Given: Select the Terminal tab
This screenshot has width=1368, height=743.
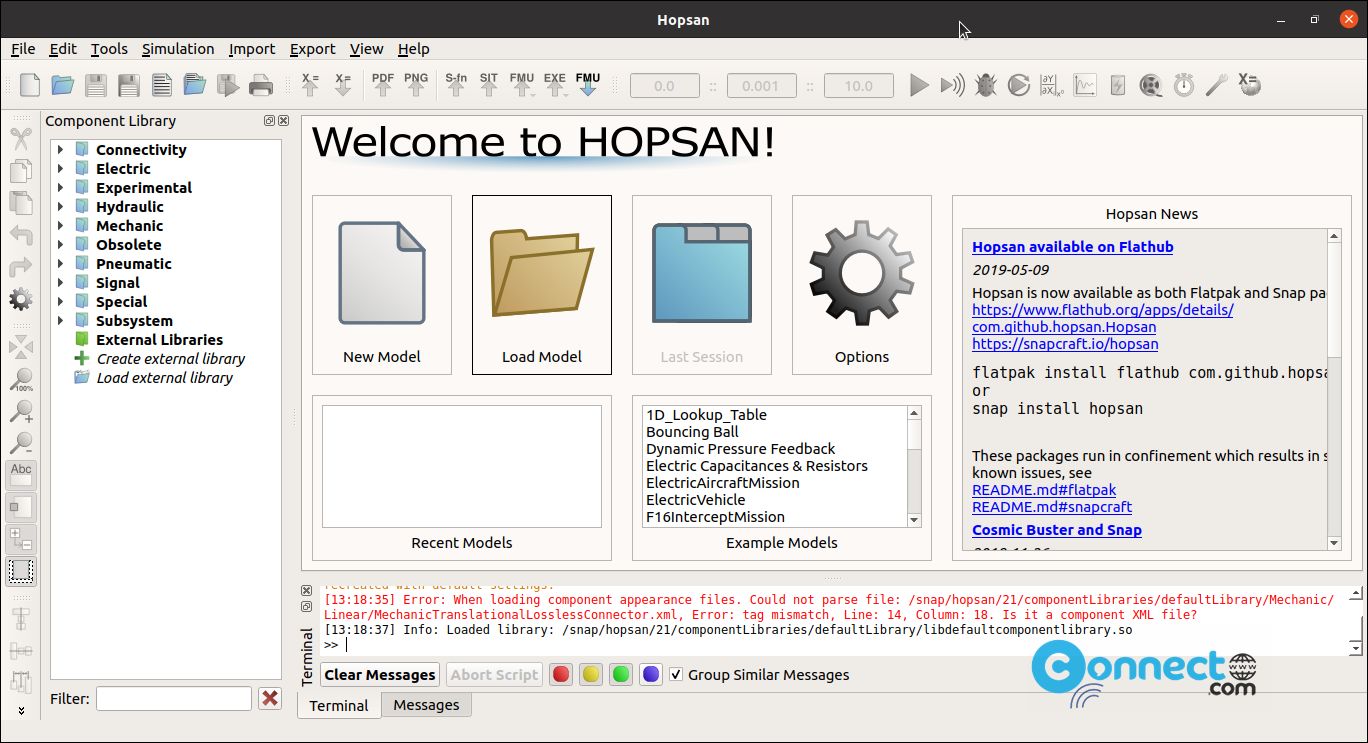Looking at the screenshot, I should tap(339, 705).
